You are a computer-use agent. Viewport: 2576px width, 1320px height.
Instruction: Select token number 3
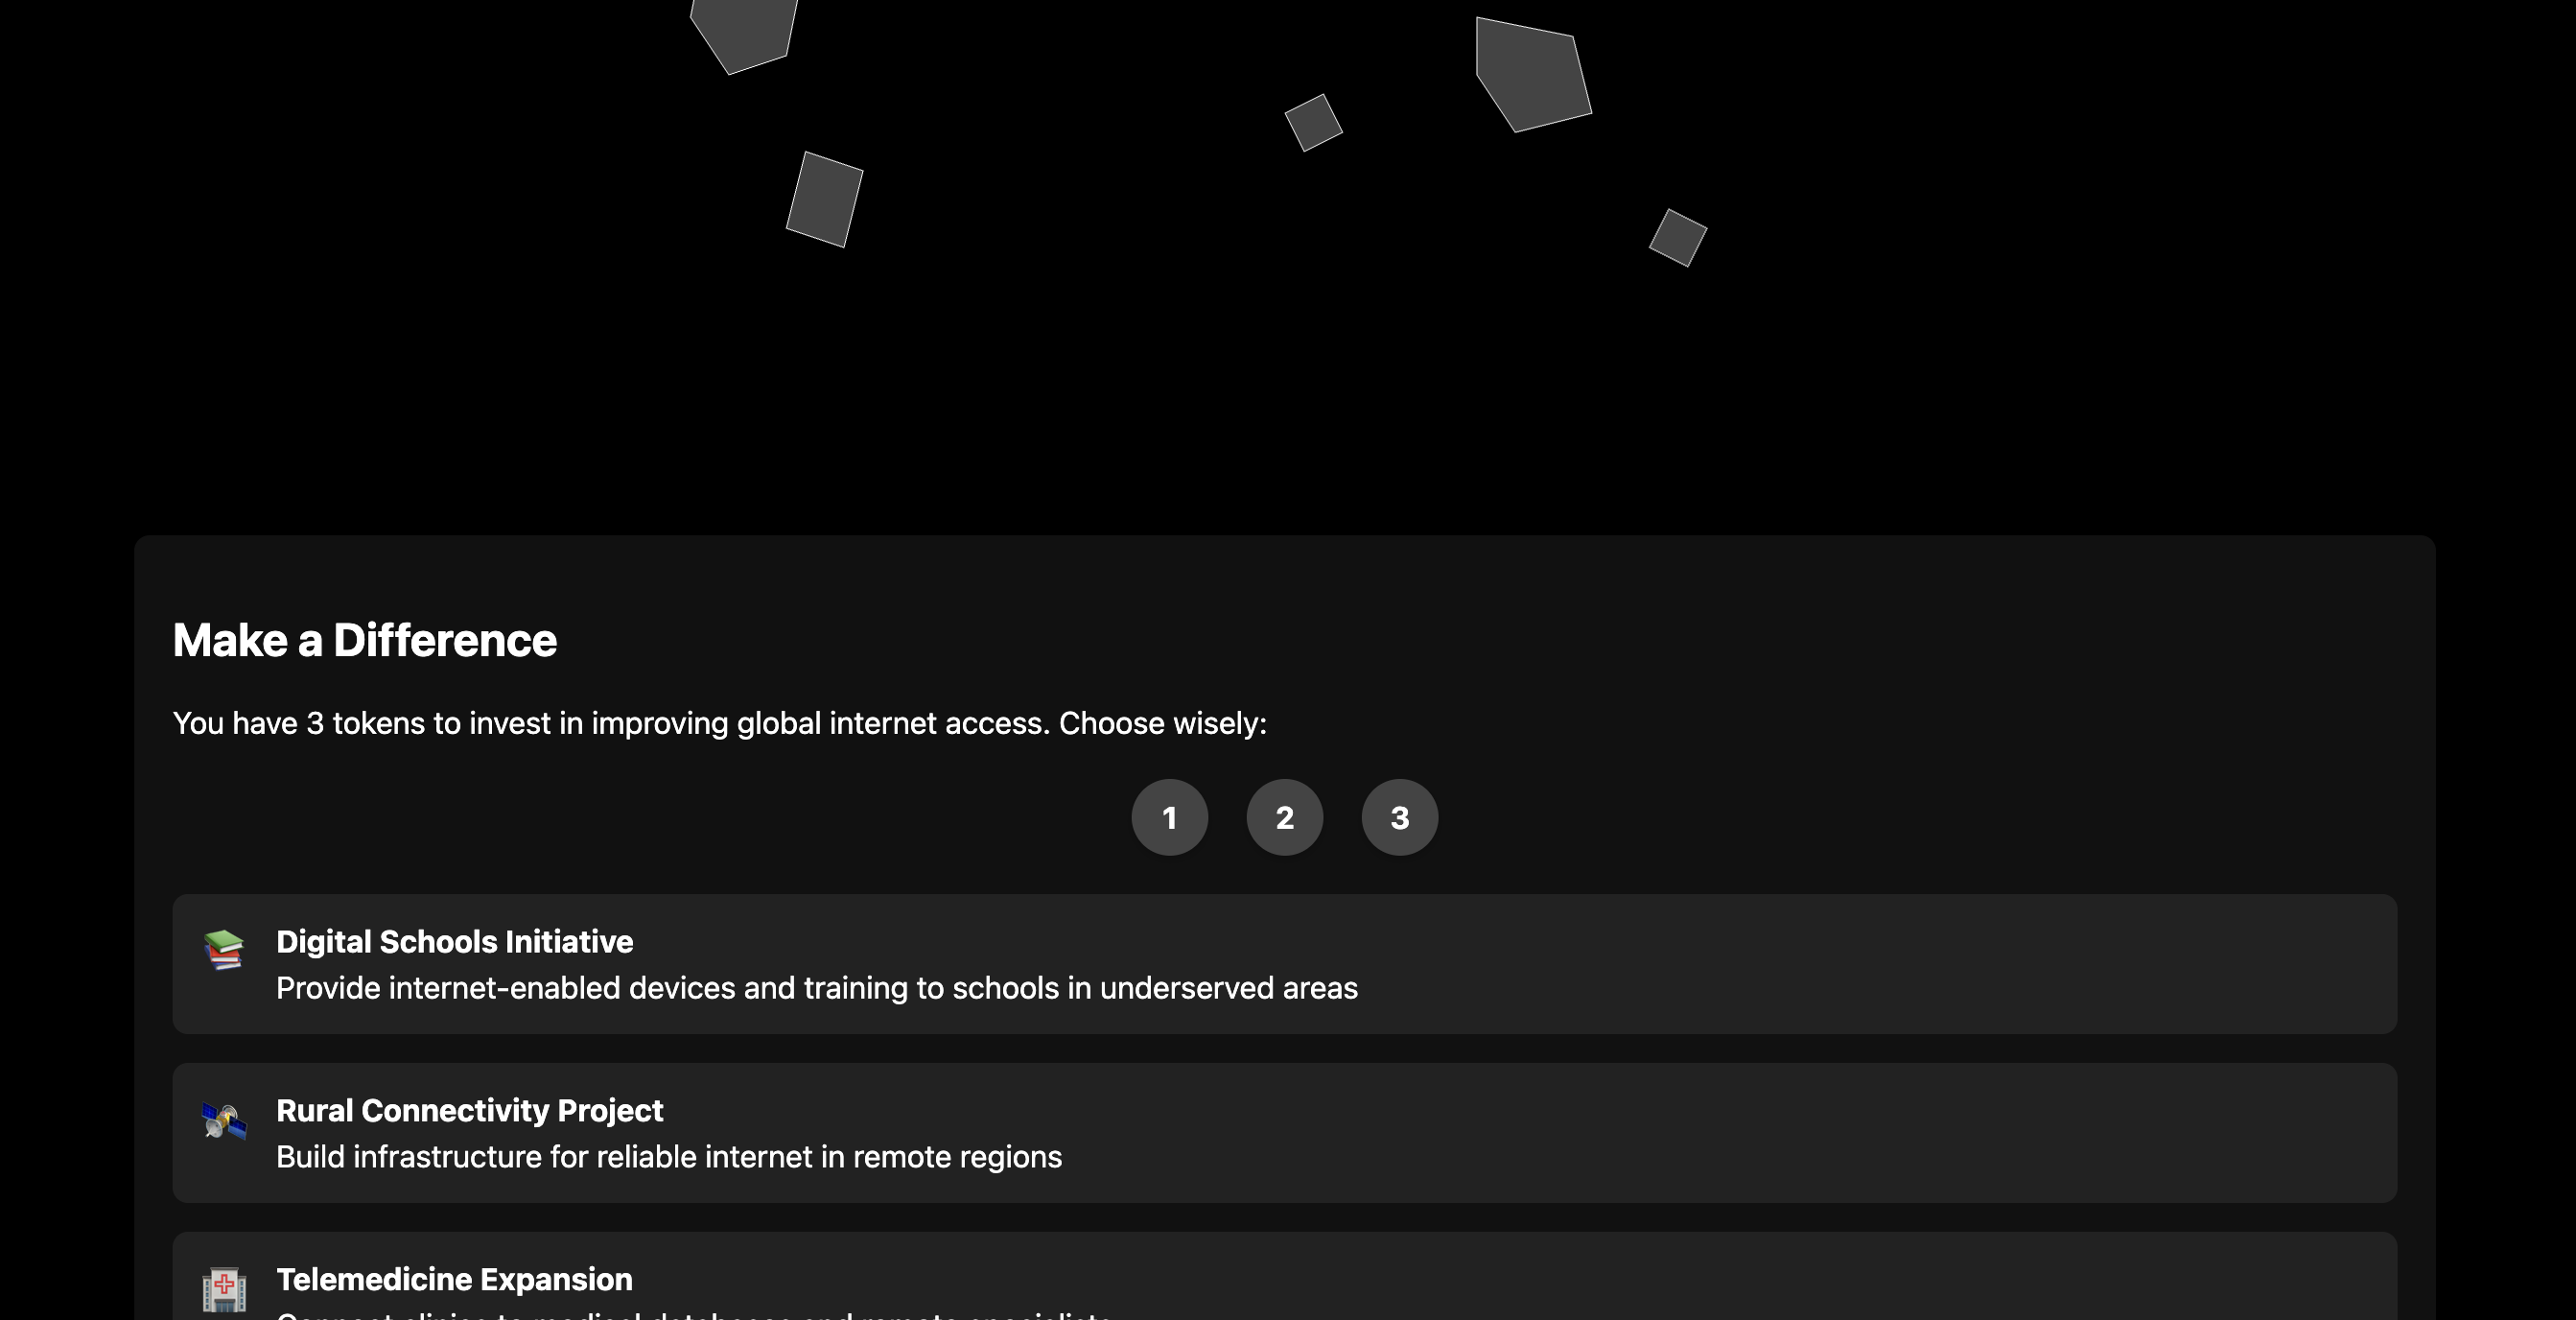coord(1399,817)
